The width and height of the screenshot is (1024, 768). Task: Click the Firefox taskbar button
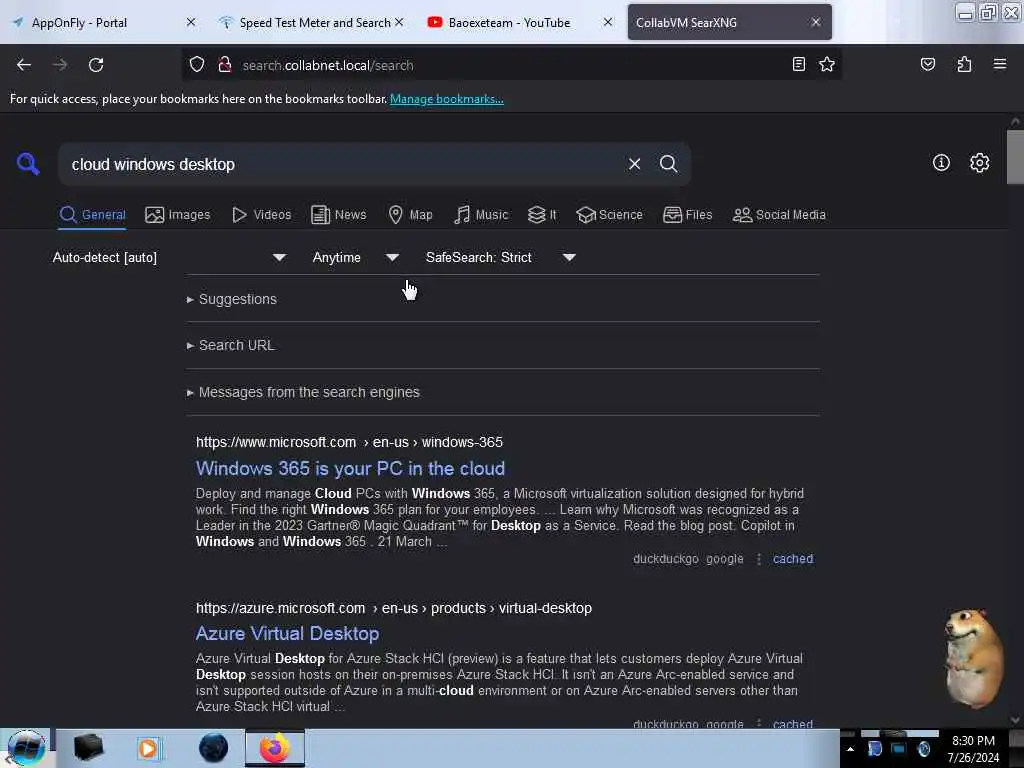(x=275, y=748)
